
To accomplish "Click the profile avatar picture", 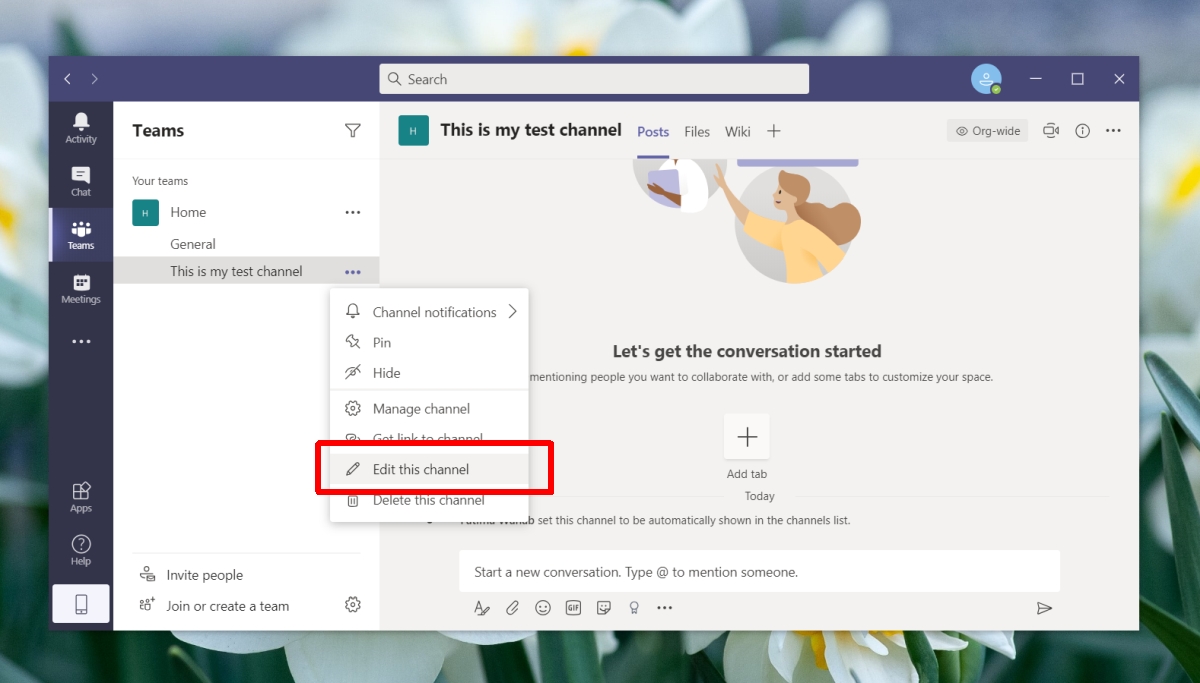I will coord(986,79).
